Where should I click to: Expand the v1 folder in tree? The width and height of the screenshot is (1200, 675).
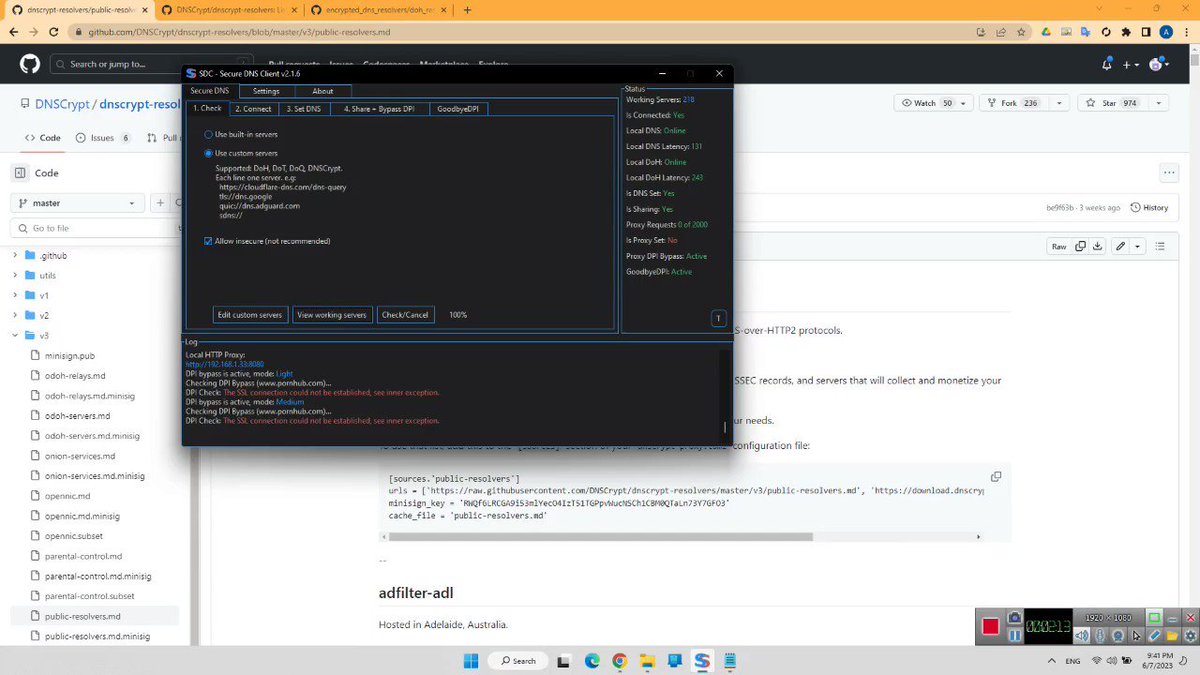pyautogui.click(x=16, y=296)
